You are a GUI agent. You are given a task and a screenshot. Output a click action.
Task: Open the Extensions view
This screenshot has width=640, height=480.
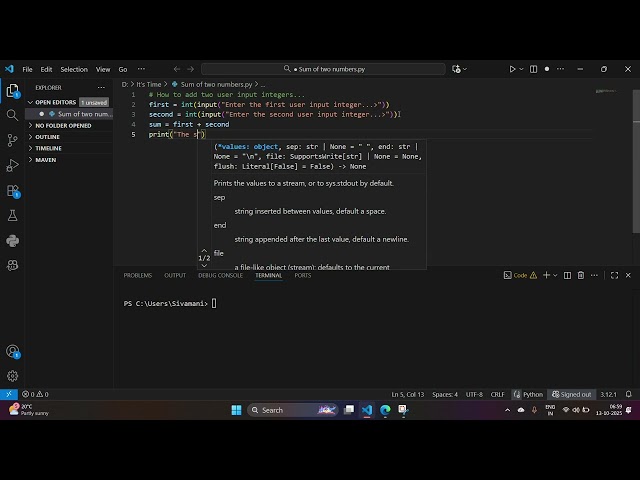click(x=12, y=191)
